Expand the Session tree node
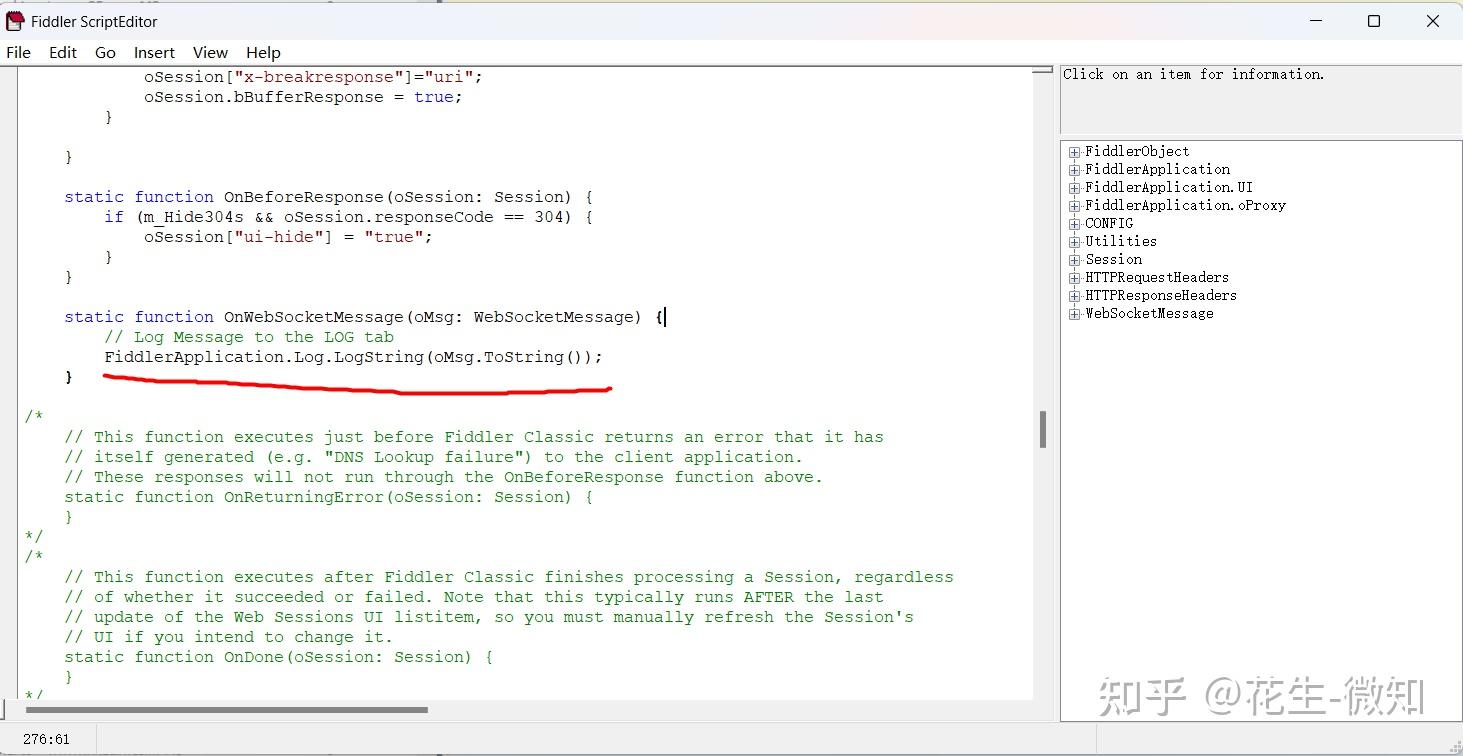Viewport: 1463px width, 756px height. [x=1073, y=259]
